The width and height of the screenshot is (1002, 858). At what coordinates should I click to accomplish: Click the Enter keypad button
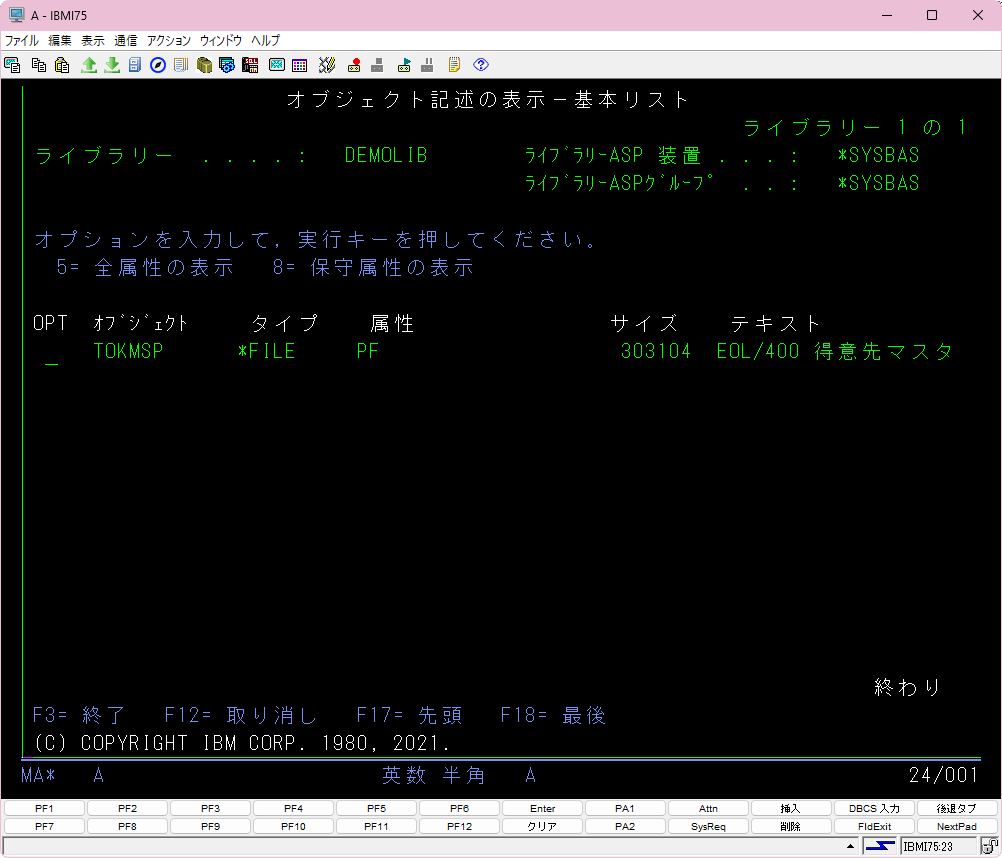pyautogui.click(x=543, y=808)
